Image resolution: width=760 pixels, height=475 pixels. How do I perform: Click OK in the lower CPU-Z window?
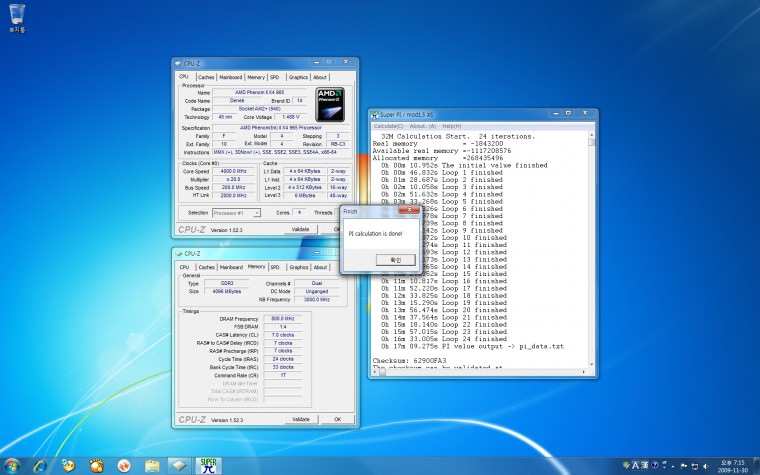[x=338, y=419]
